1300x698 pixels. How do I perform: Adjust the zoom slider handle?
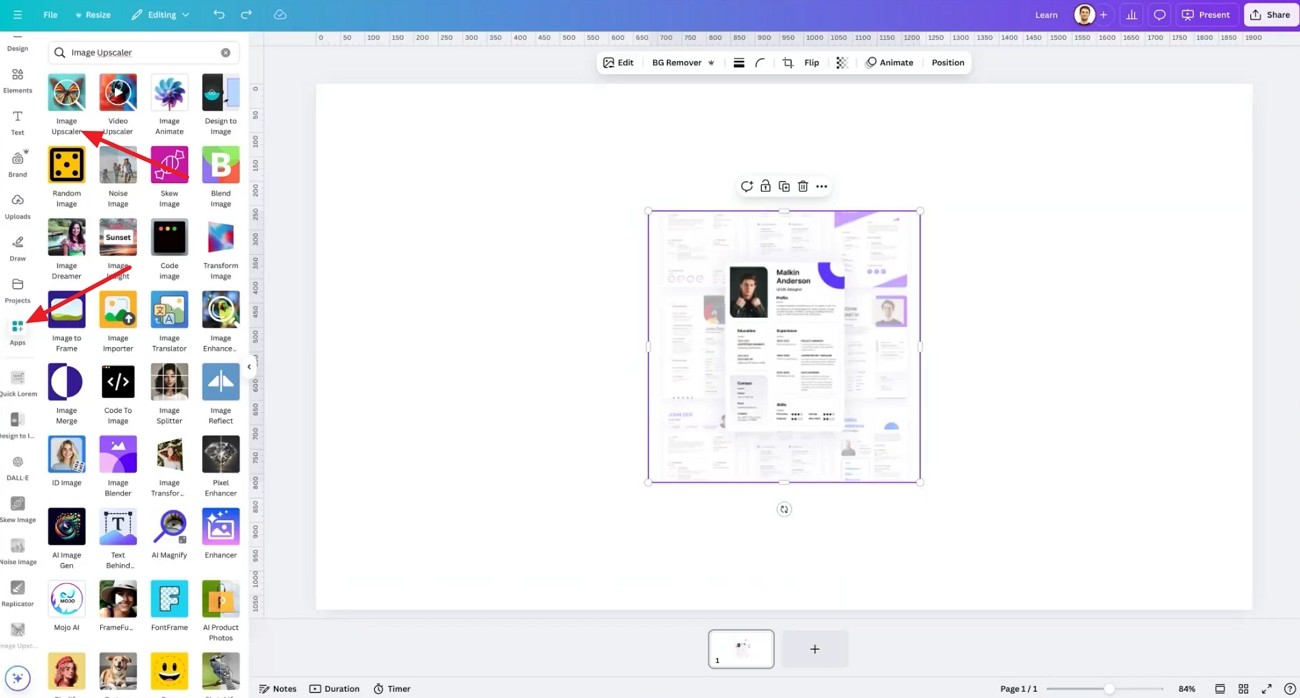pos(1109,689)
